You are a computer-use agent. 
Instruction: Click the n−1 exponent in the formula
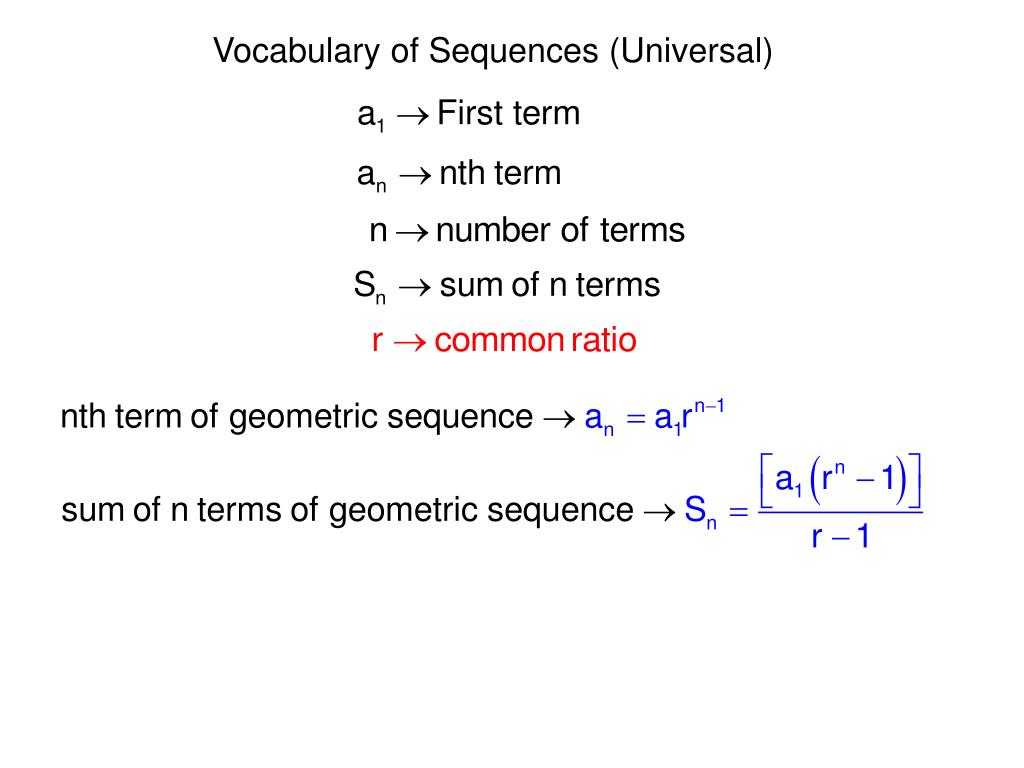[709, 407]
